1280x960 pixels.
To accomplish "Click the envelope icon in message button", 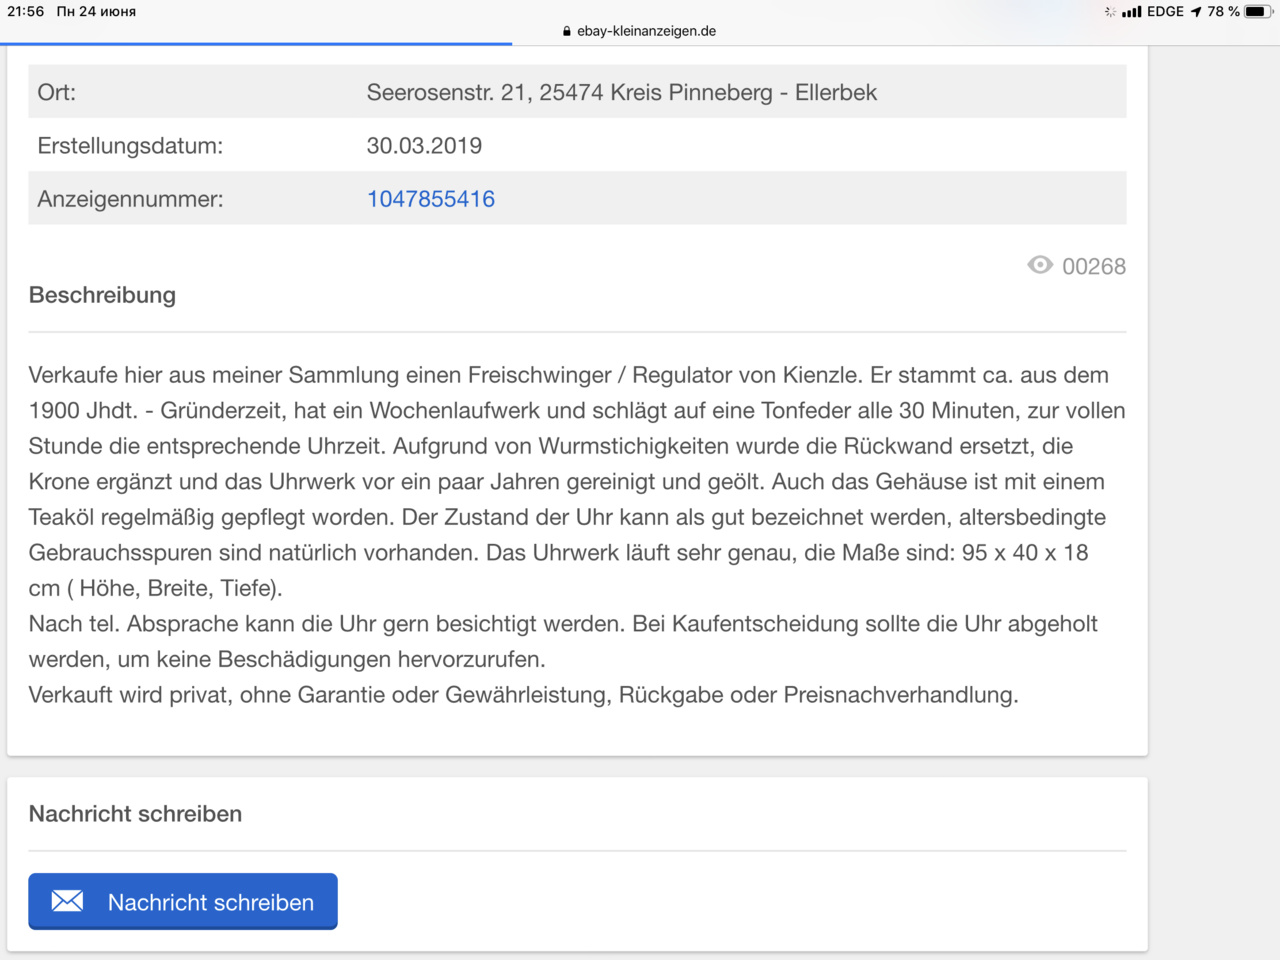I will tap(67, 901).
